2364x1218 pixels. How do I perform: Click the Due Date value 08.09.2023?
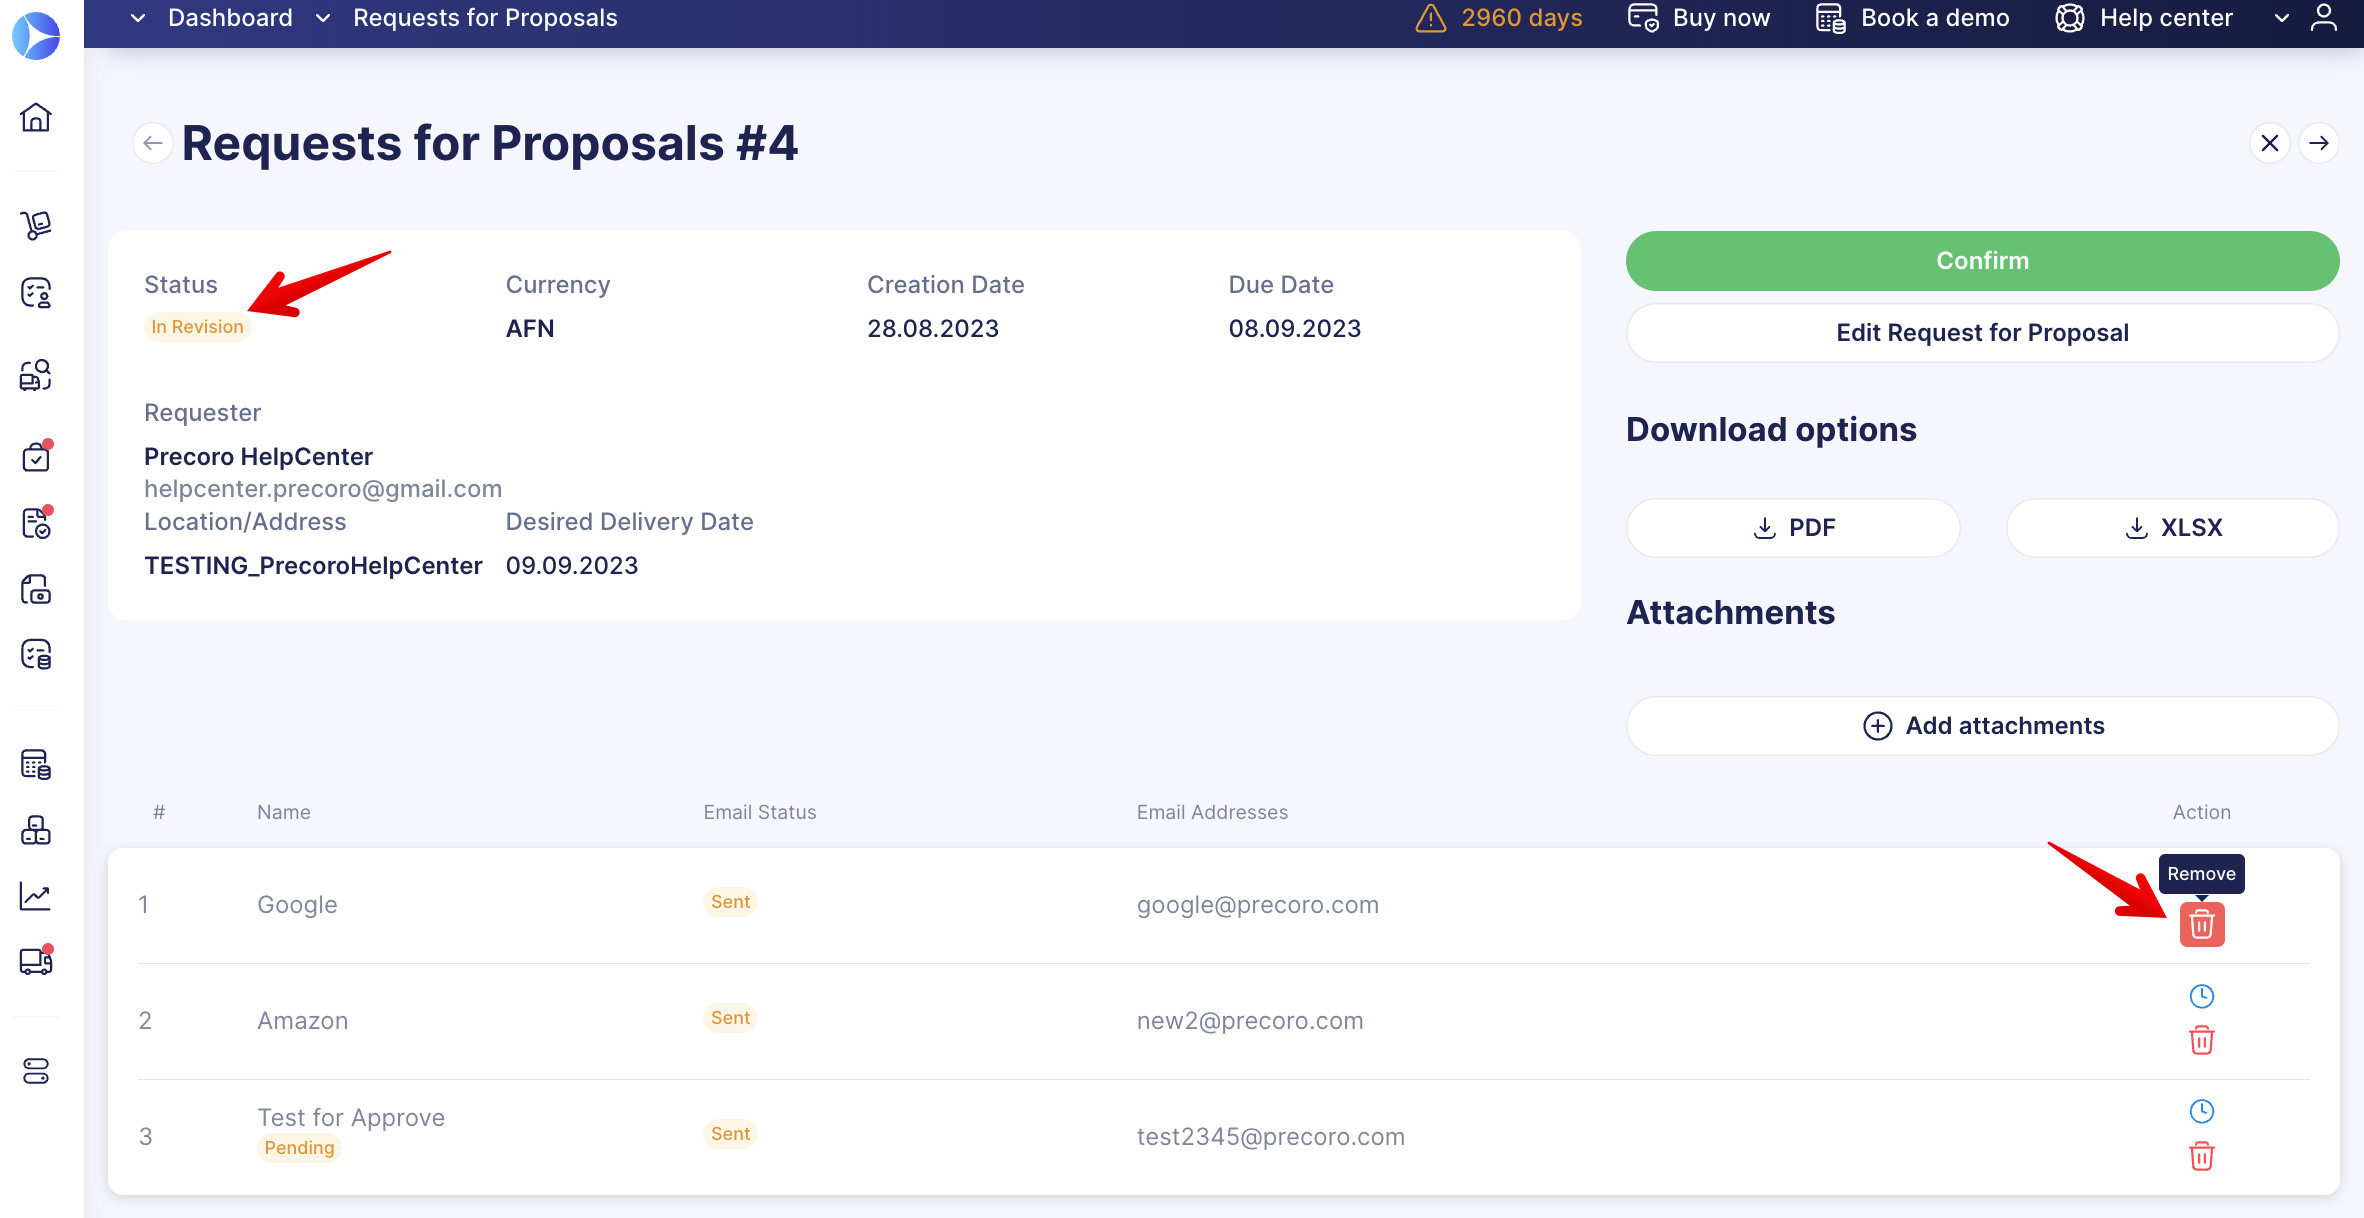pyautogui.click(x=1295, y=329)
